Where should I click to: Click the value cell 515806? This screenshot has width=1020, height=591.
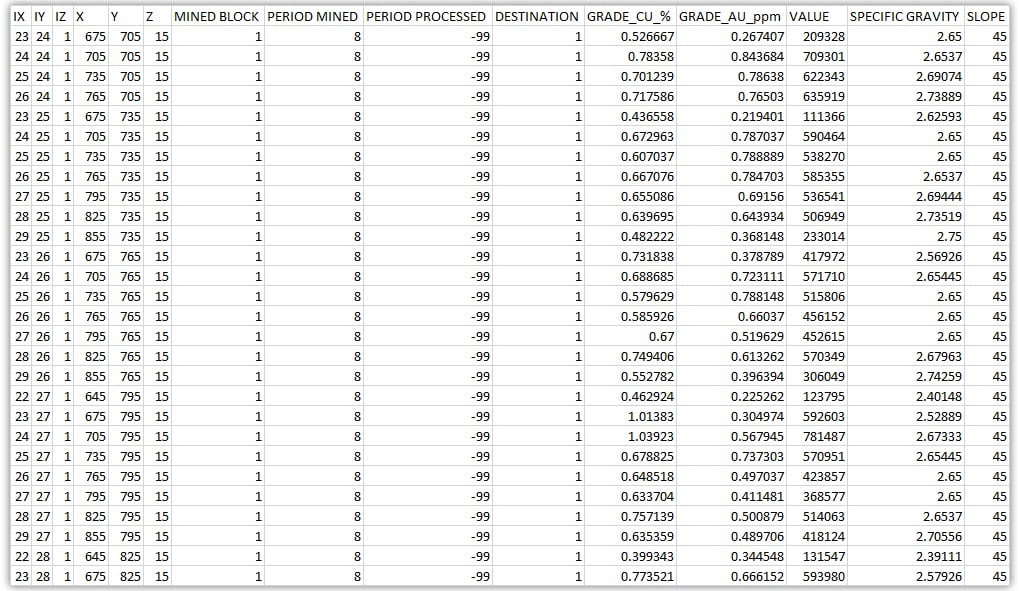pyautogui.click(x=816, y=297)
